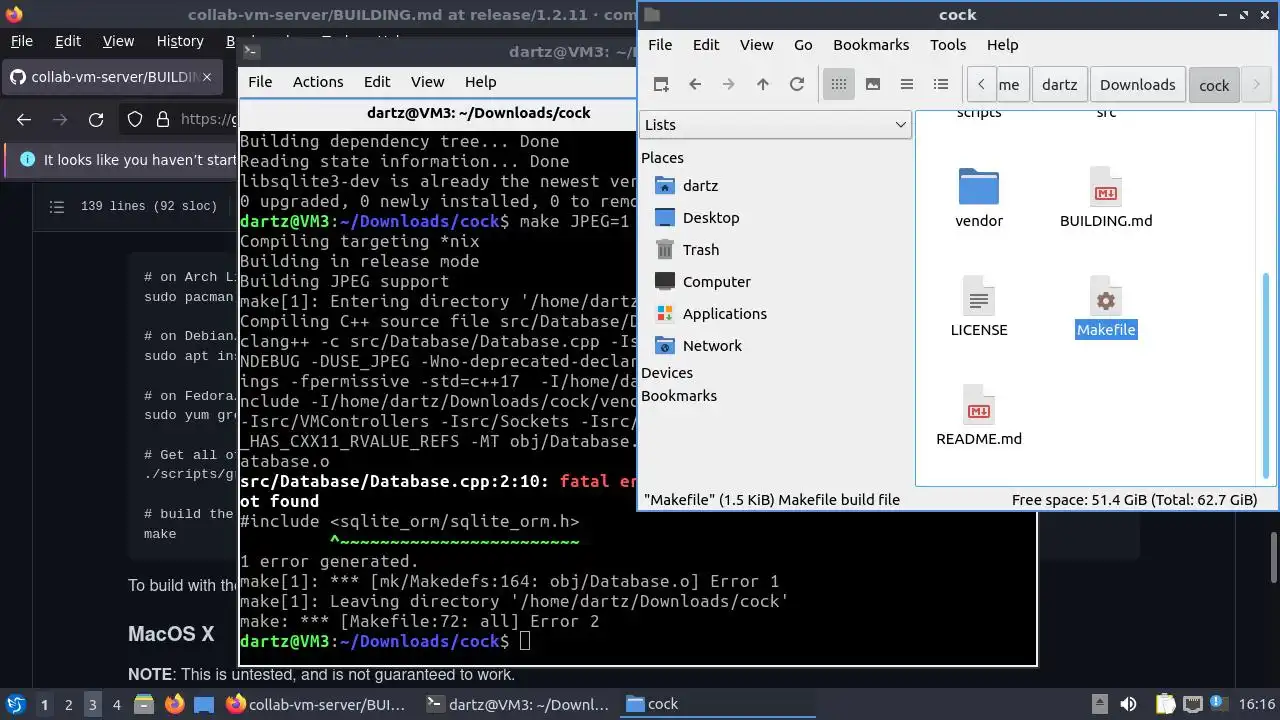Switch to compact list view

tap(907, 84)
